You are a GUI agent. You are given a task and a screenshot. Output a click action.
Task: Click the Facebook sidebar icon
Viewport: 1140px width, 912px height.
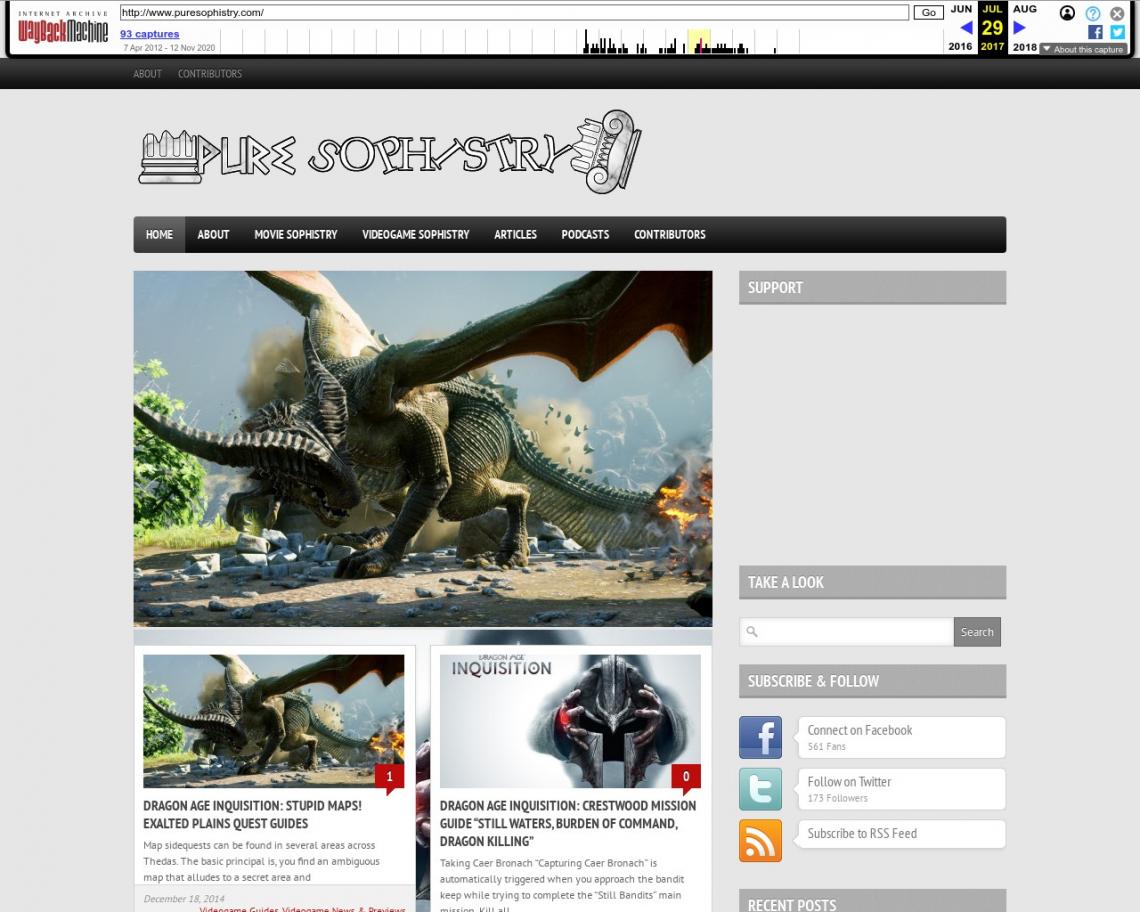click(x=760, y=737)
